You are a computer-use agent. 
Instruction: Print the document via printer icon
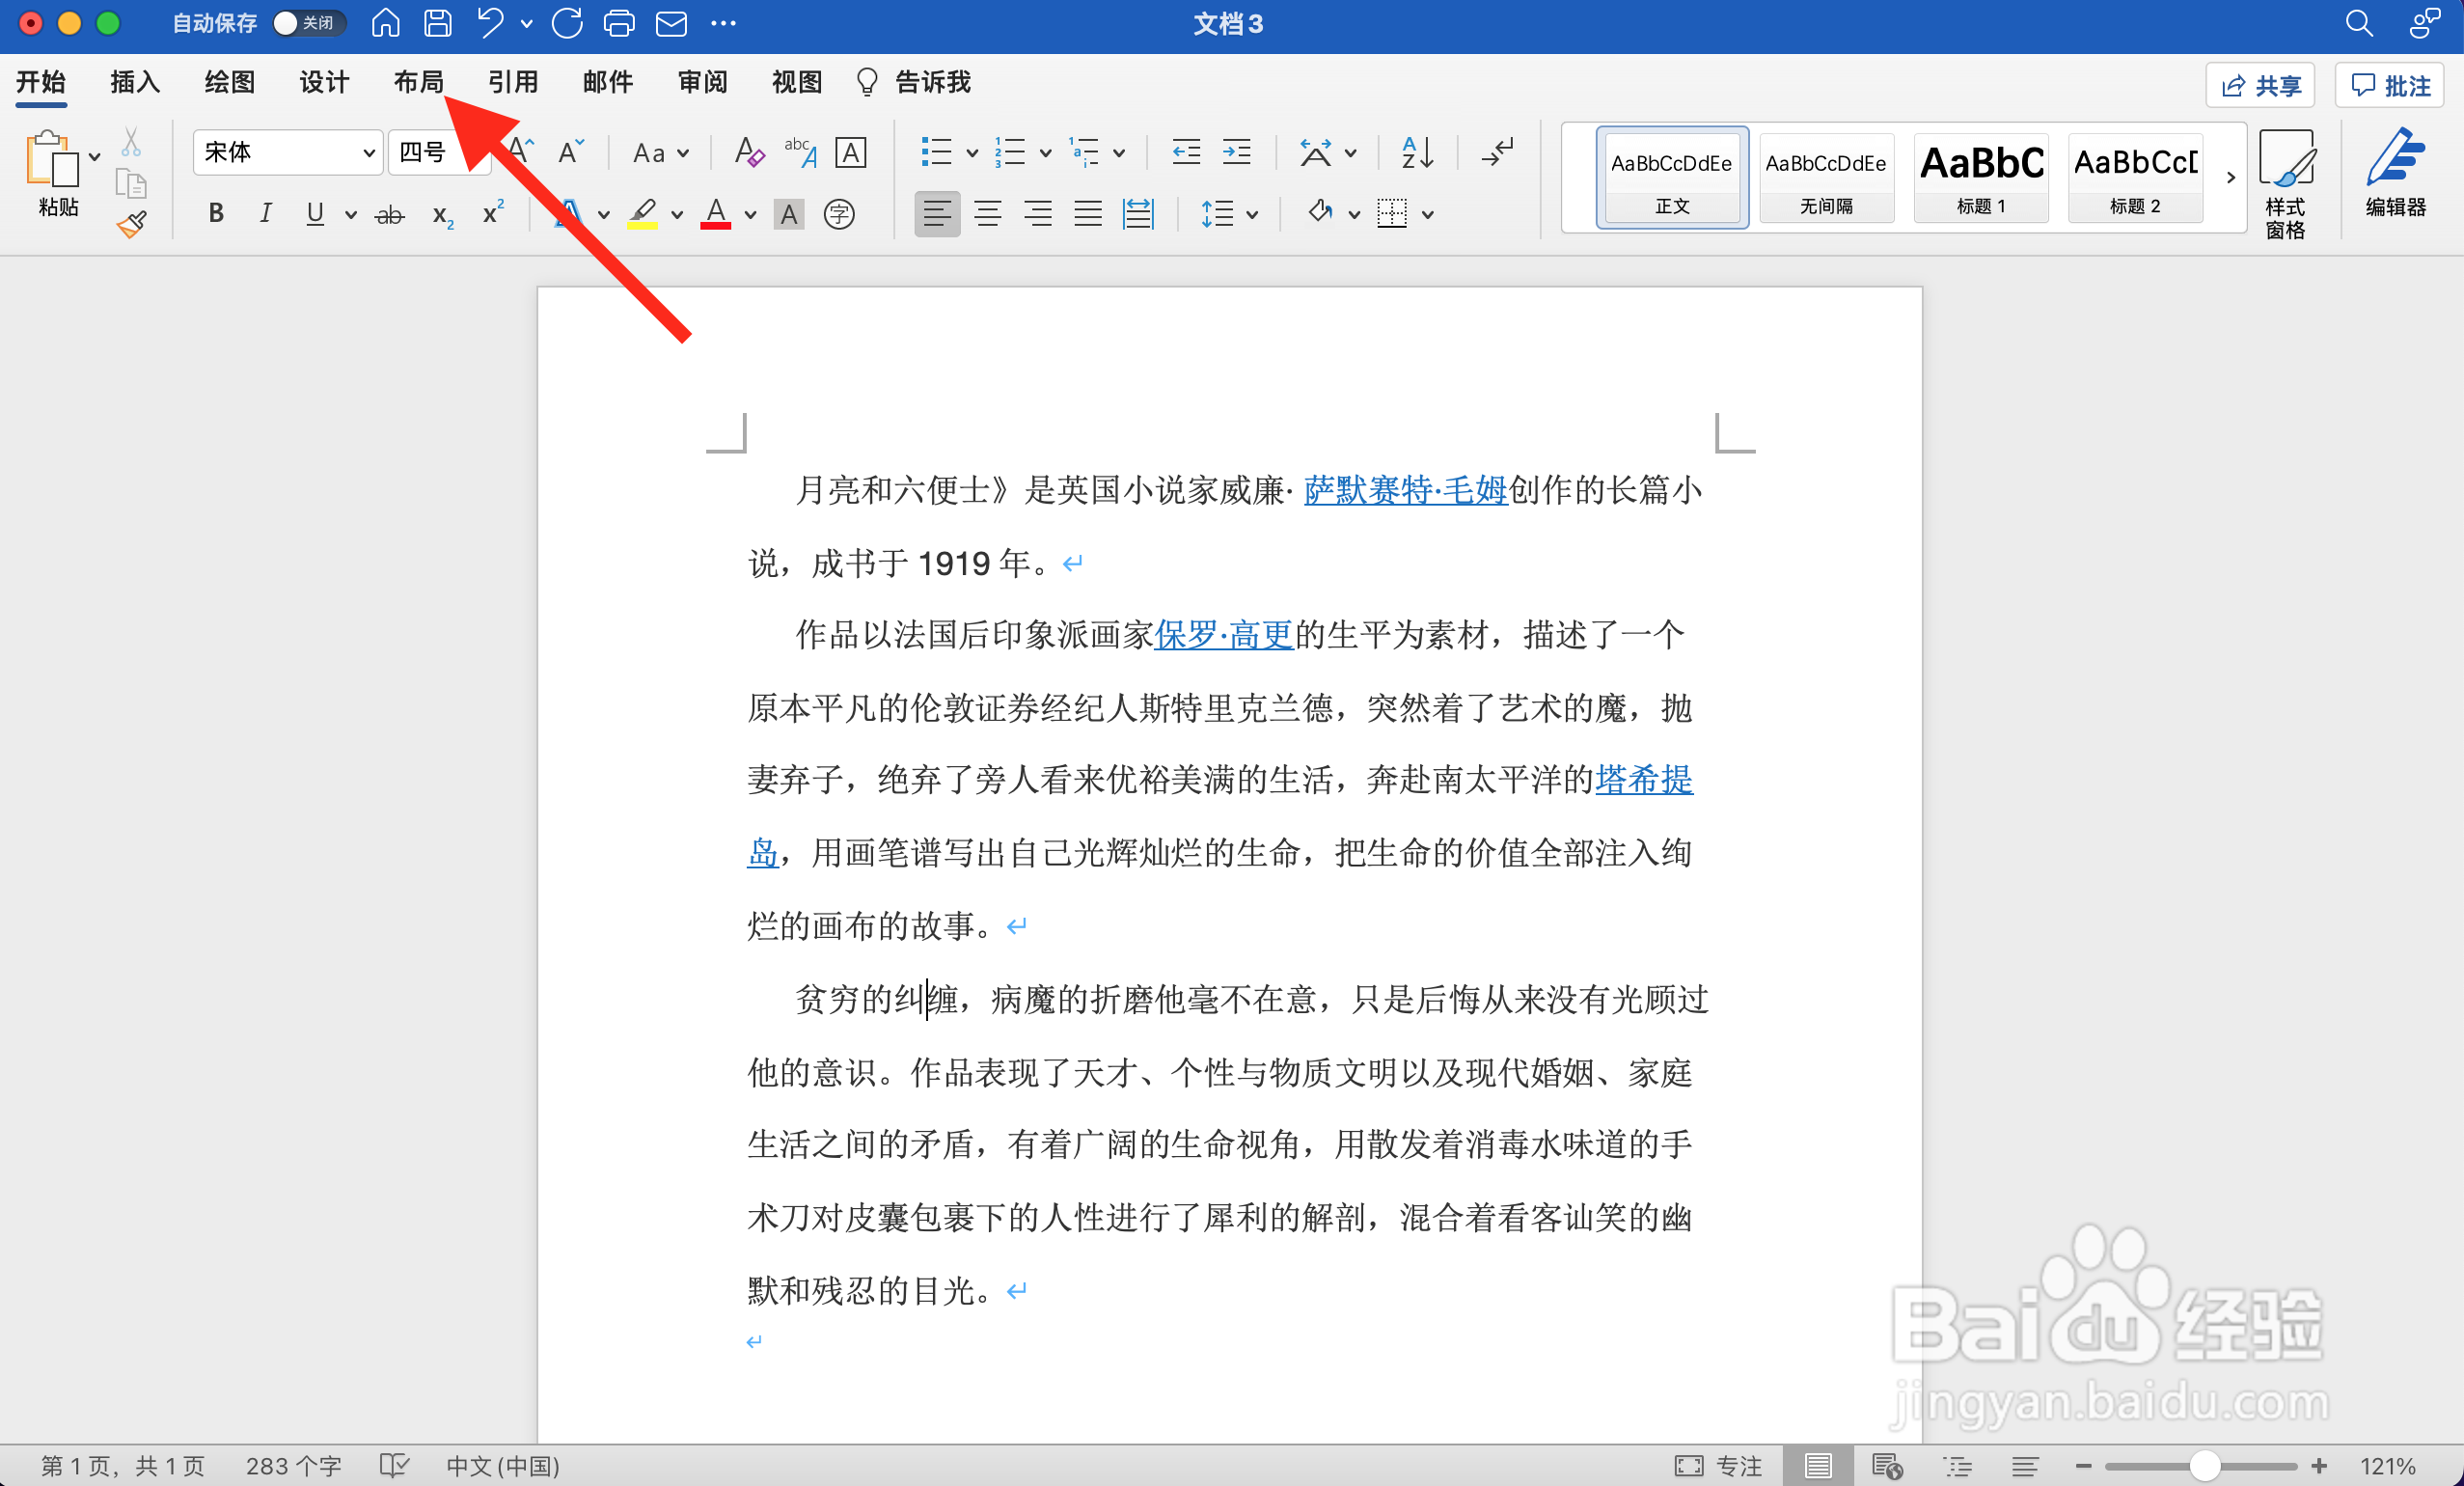point(619,23)
